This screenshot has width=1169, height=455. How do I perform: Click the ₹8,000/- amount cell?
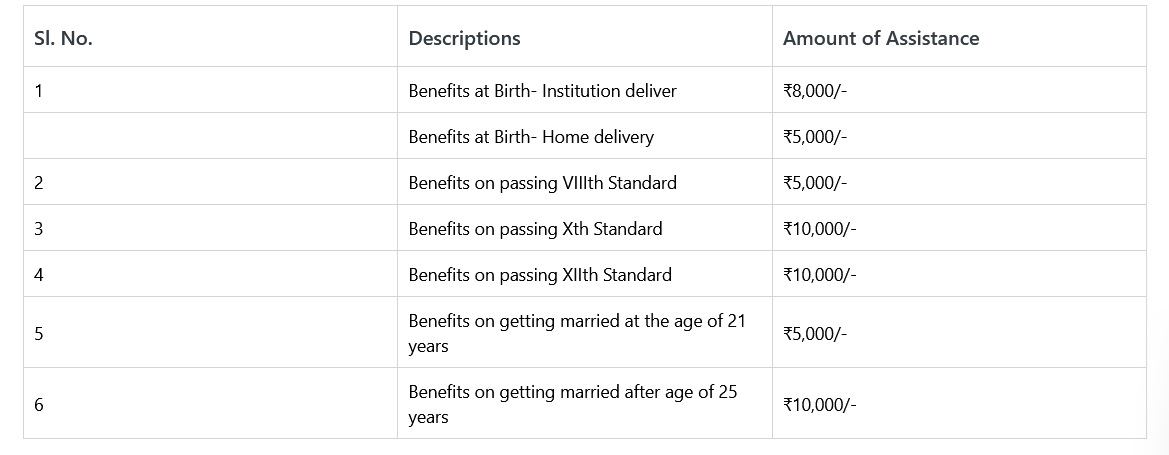pyautogui.click(x=815, y=91)
